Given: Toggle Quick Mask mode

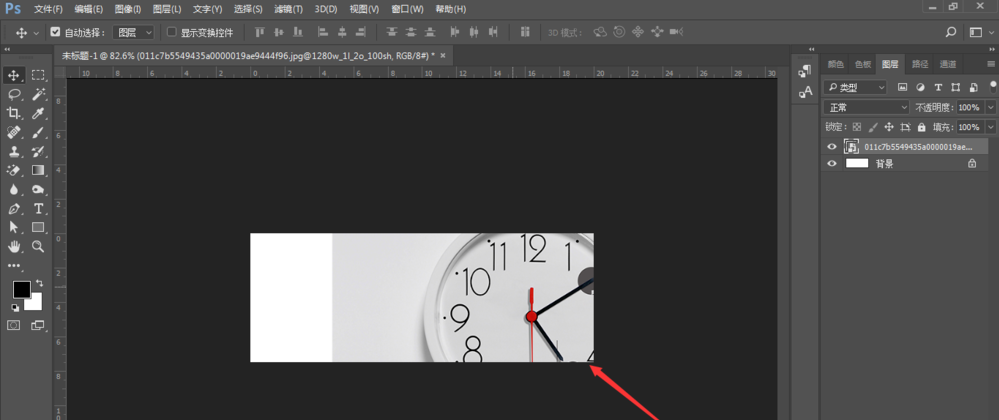Looking at the screenshot, I should [13, 325].
